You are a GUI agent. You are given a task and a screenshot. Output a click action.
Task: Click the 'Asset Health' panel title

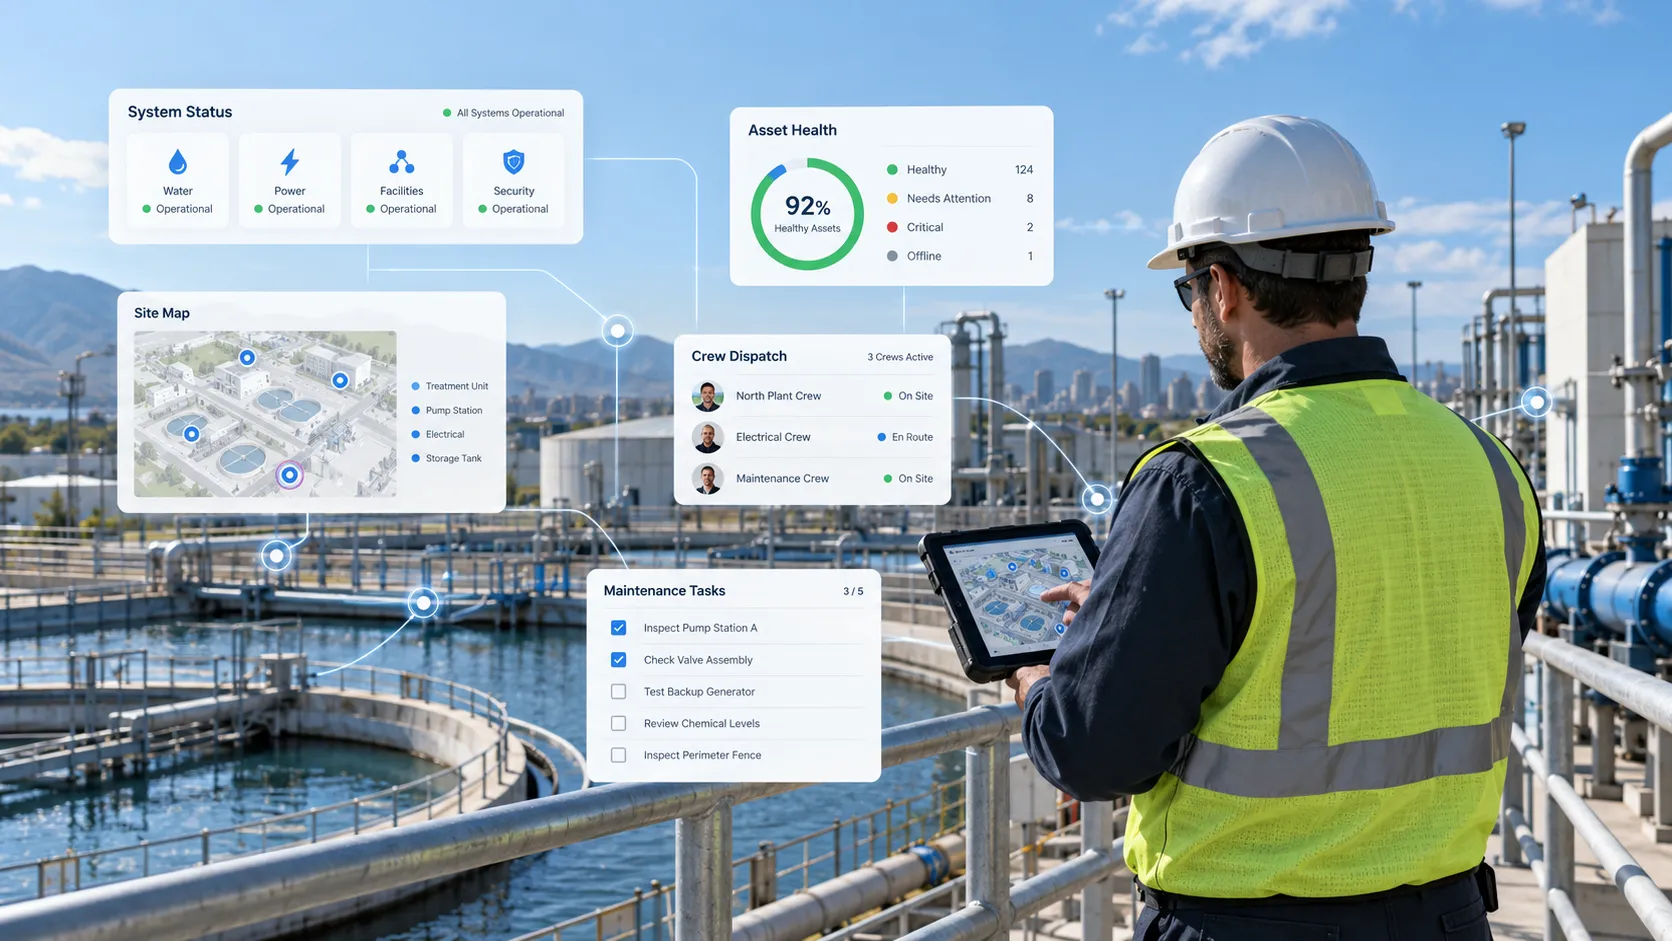point(792,130)
